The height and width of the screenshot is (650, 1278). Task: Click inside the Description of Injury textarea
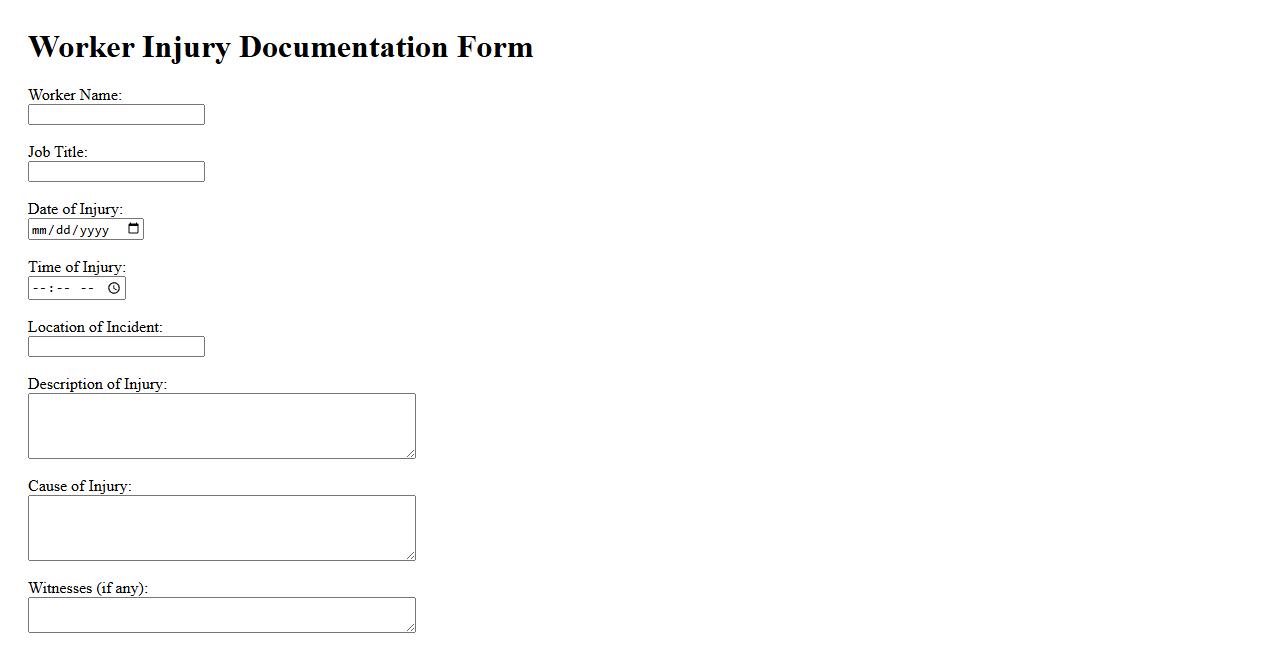point(221,426)
